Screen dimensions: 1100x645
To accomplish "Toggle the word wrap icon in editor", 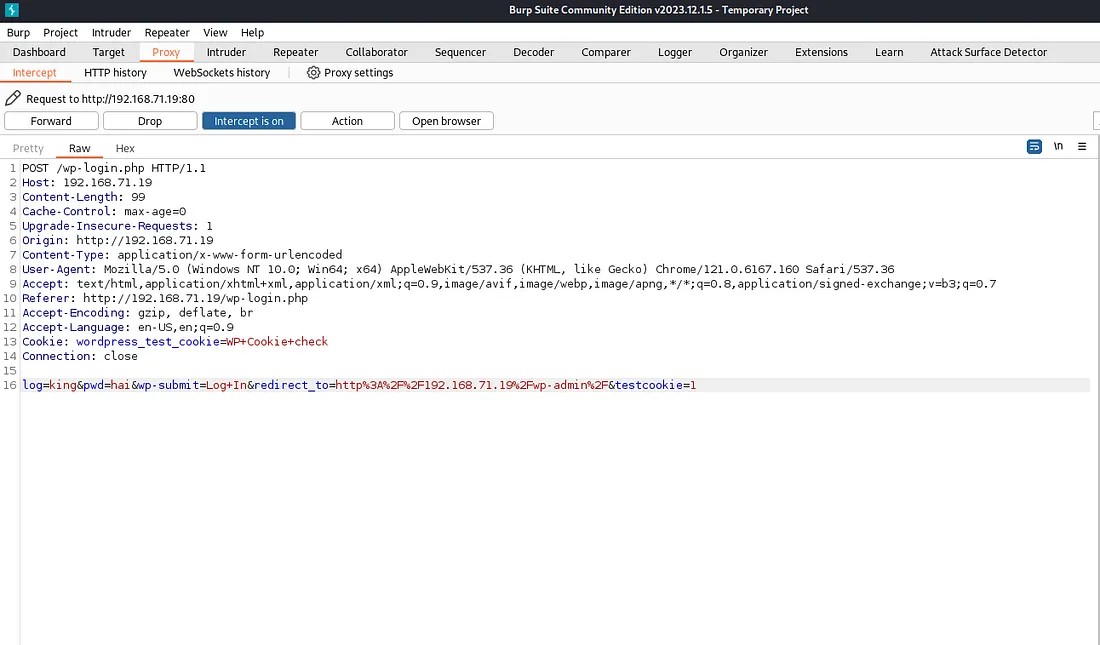I will click(x=1034, y=147).
